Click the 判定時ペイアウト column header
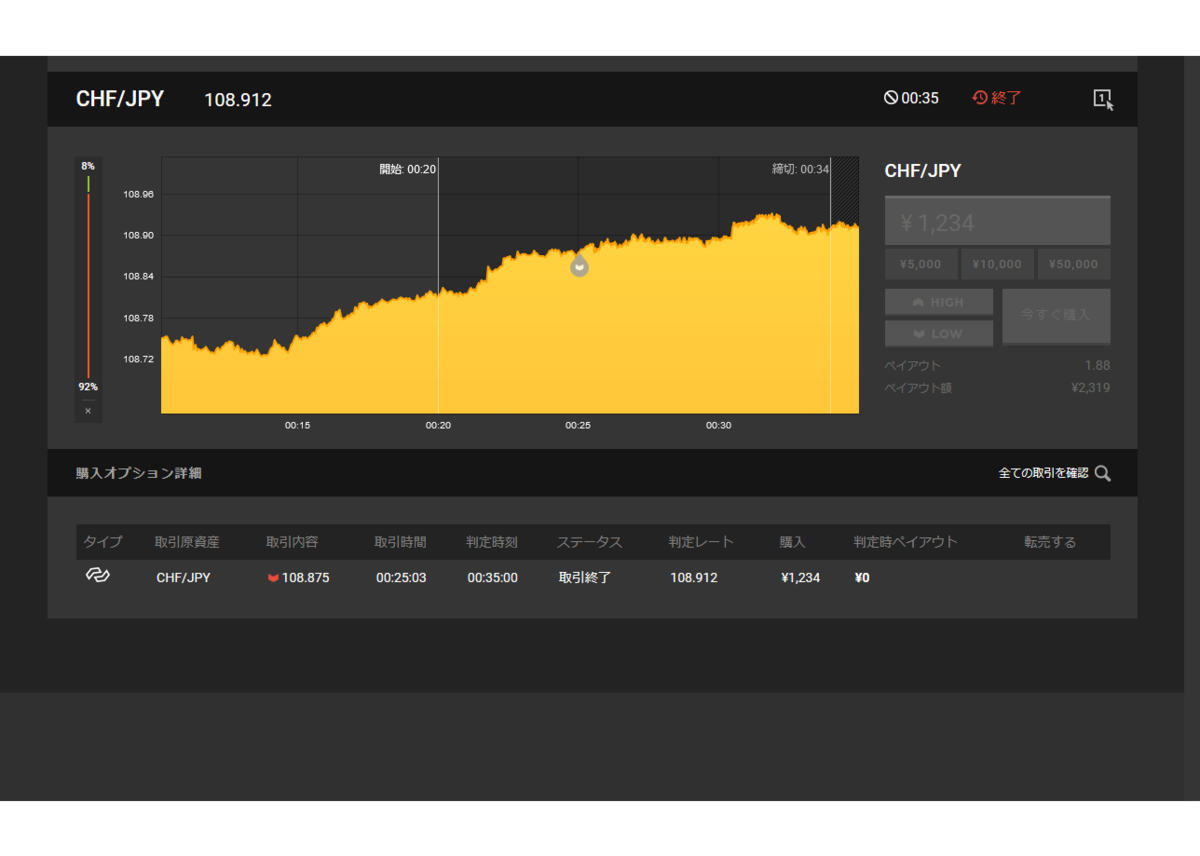 tap(905, 542)
